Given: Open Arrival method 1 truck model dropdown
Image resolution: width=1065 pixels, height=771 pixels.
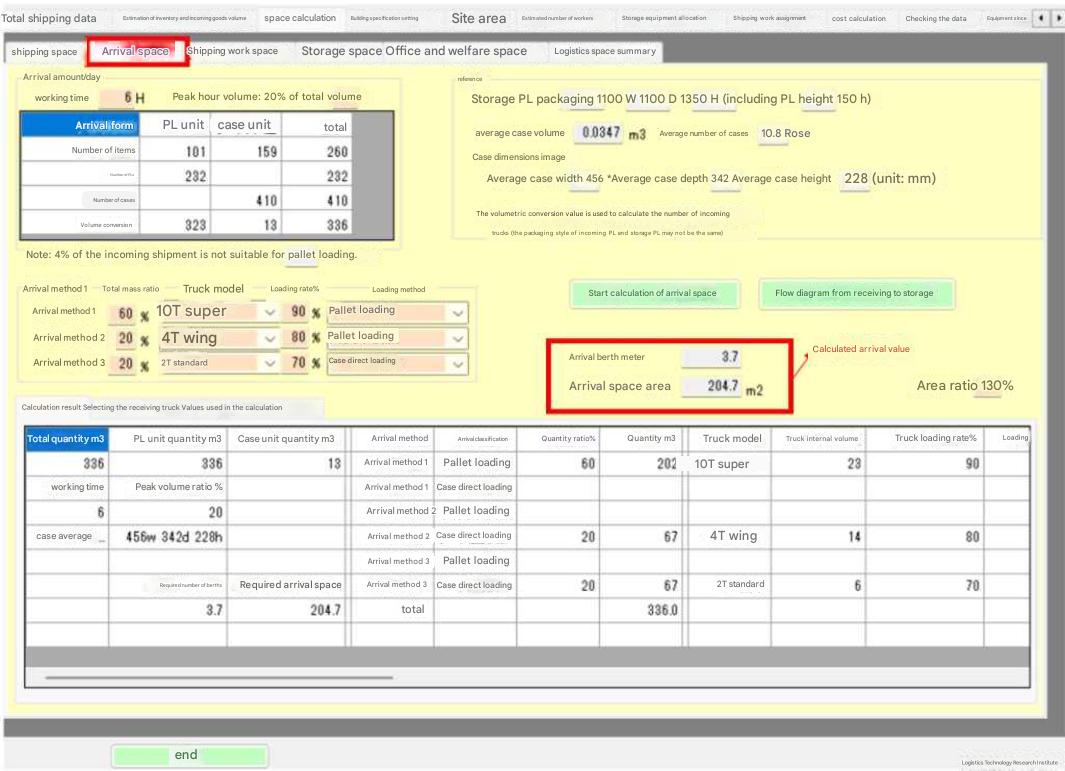Looking at the screenshot, I should [x=270, y=312].
